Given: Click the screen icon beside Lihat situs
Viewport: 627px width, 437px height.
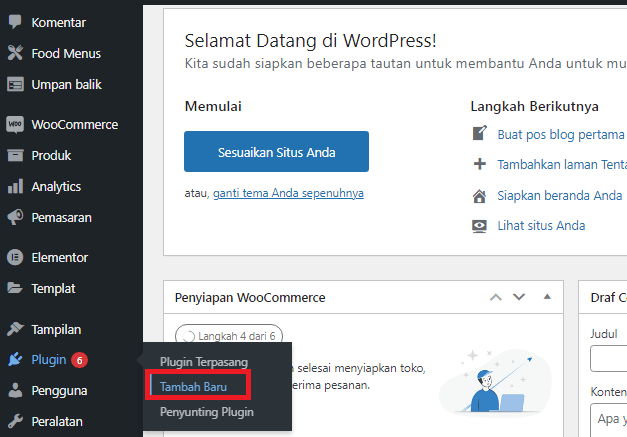Looking at the screenshot, I should [x=479, y=226].
